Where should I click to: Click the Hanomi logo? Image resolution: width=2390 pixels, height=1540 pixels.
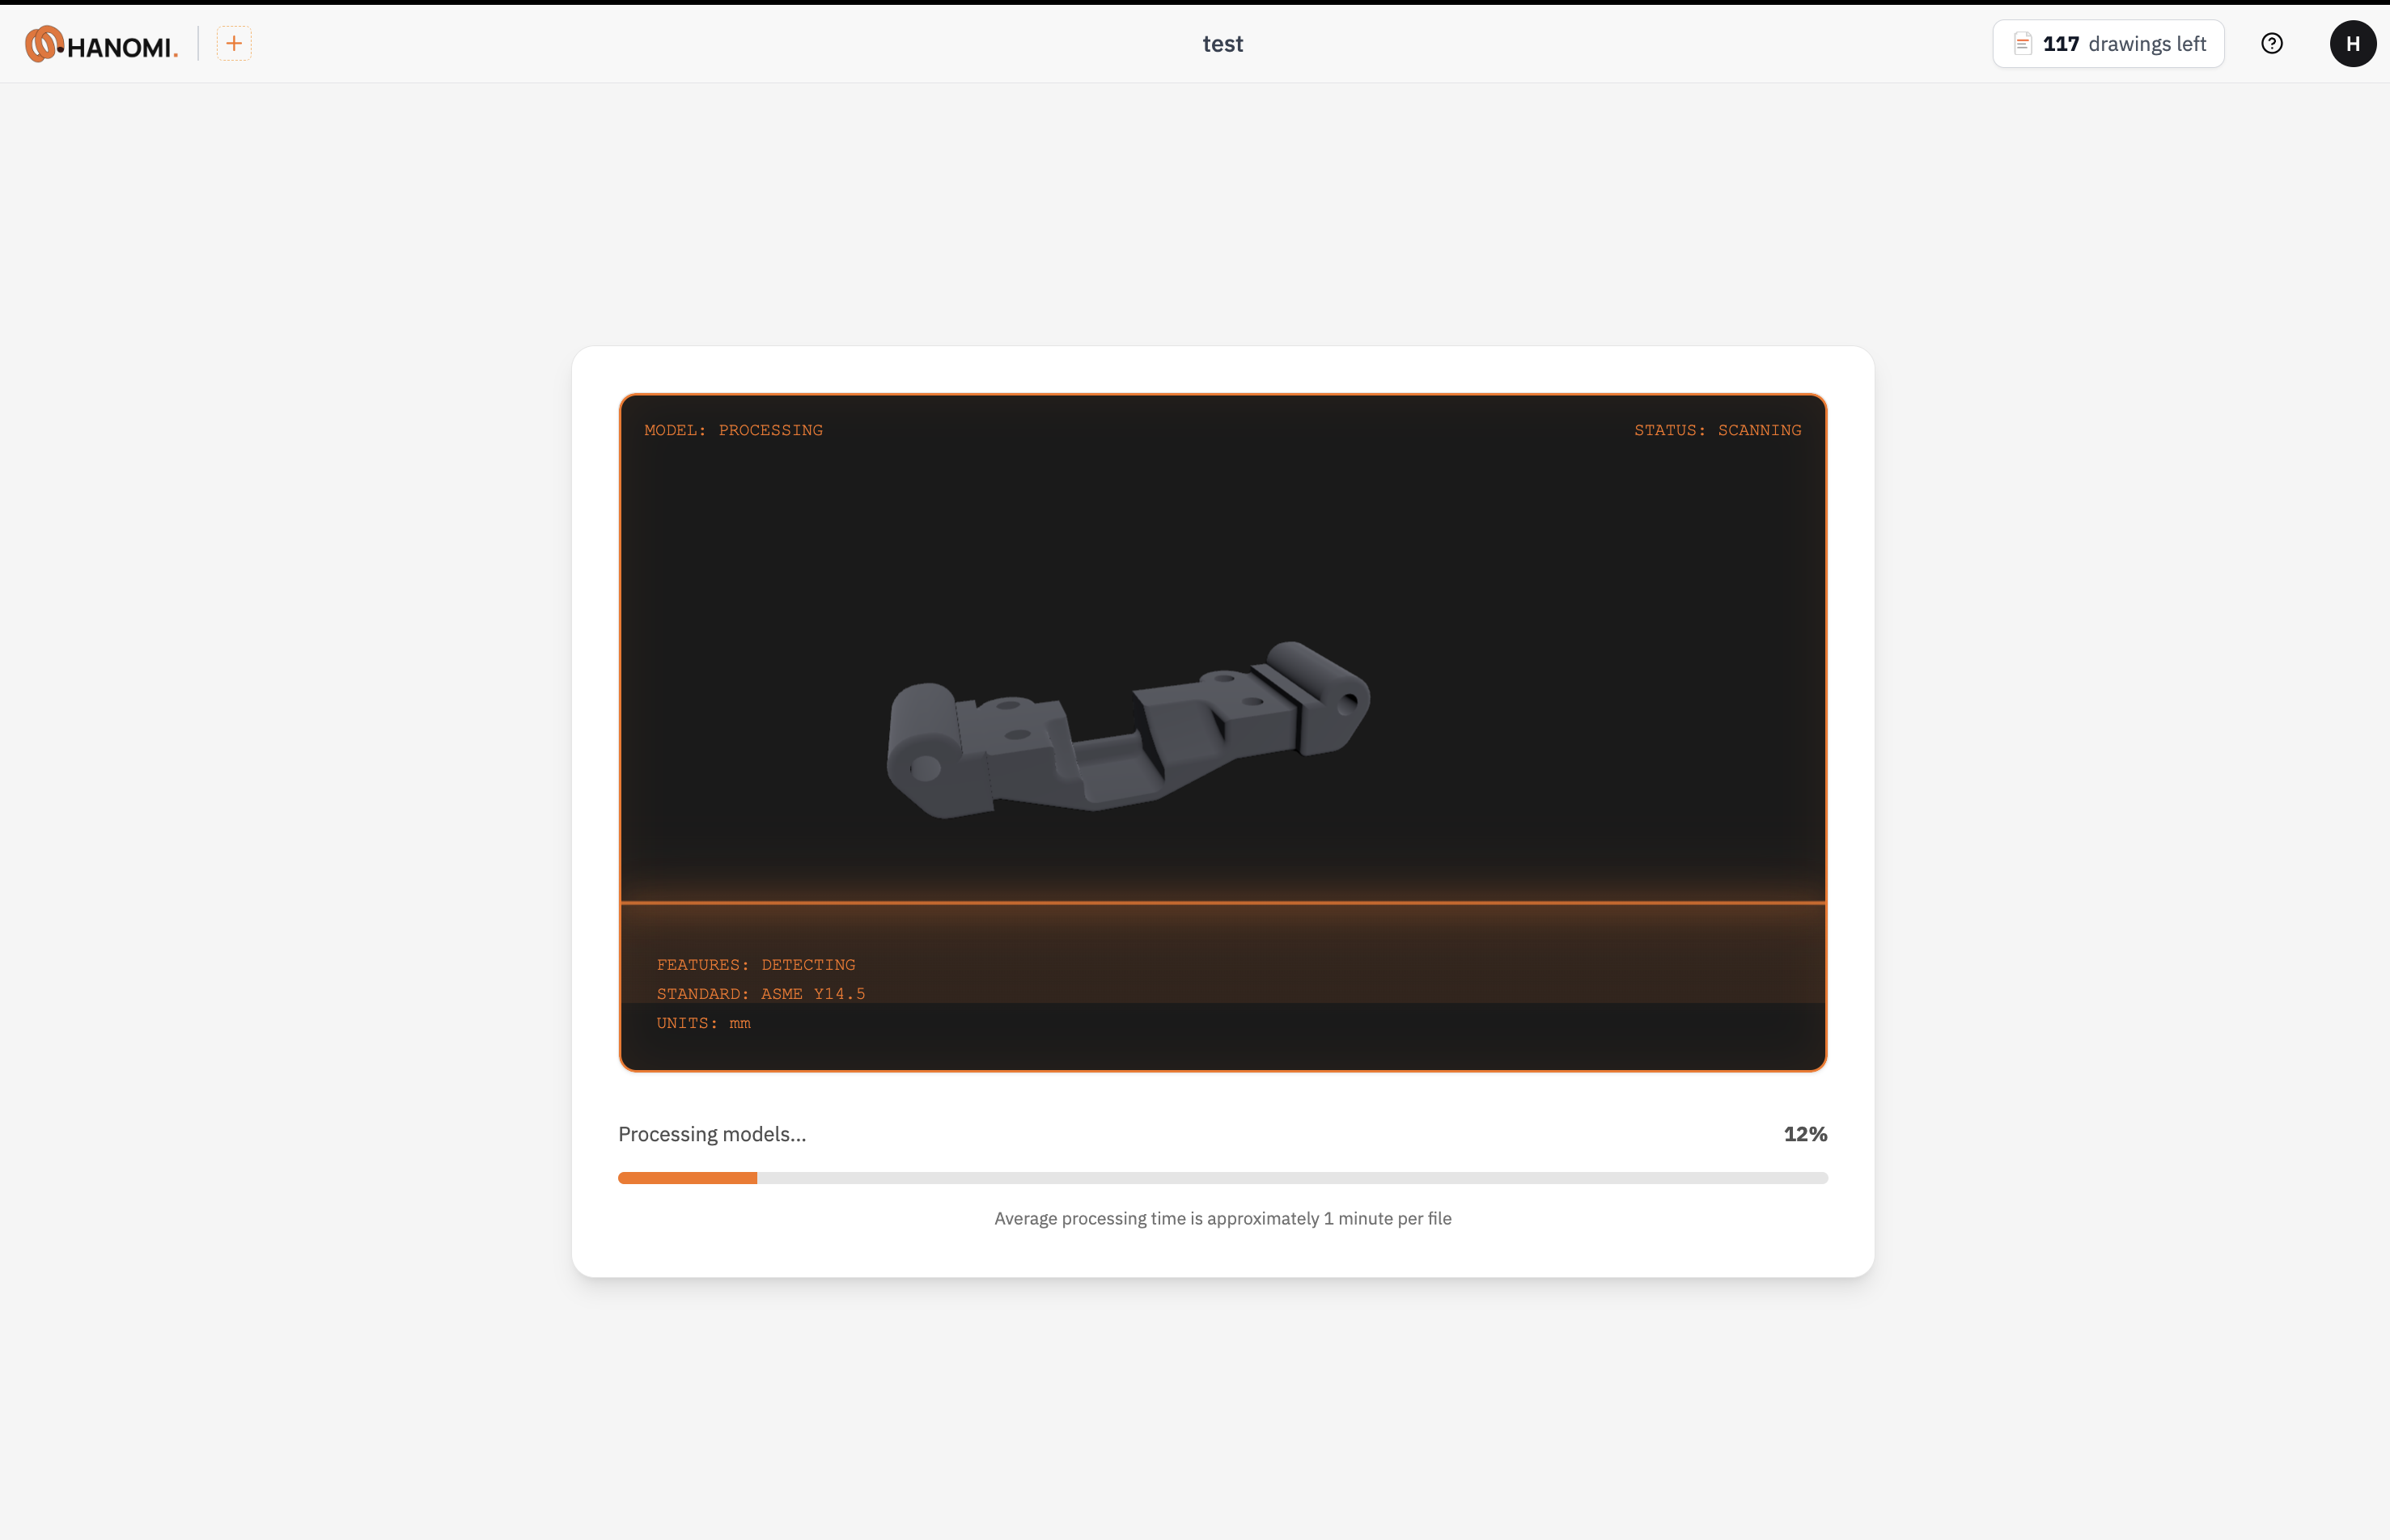click(x=44, y=44)
